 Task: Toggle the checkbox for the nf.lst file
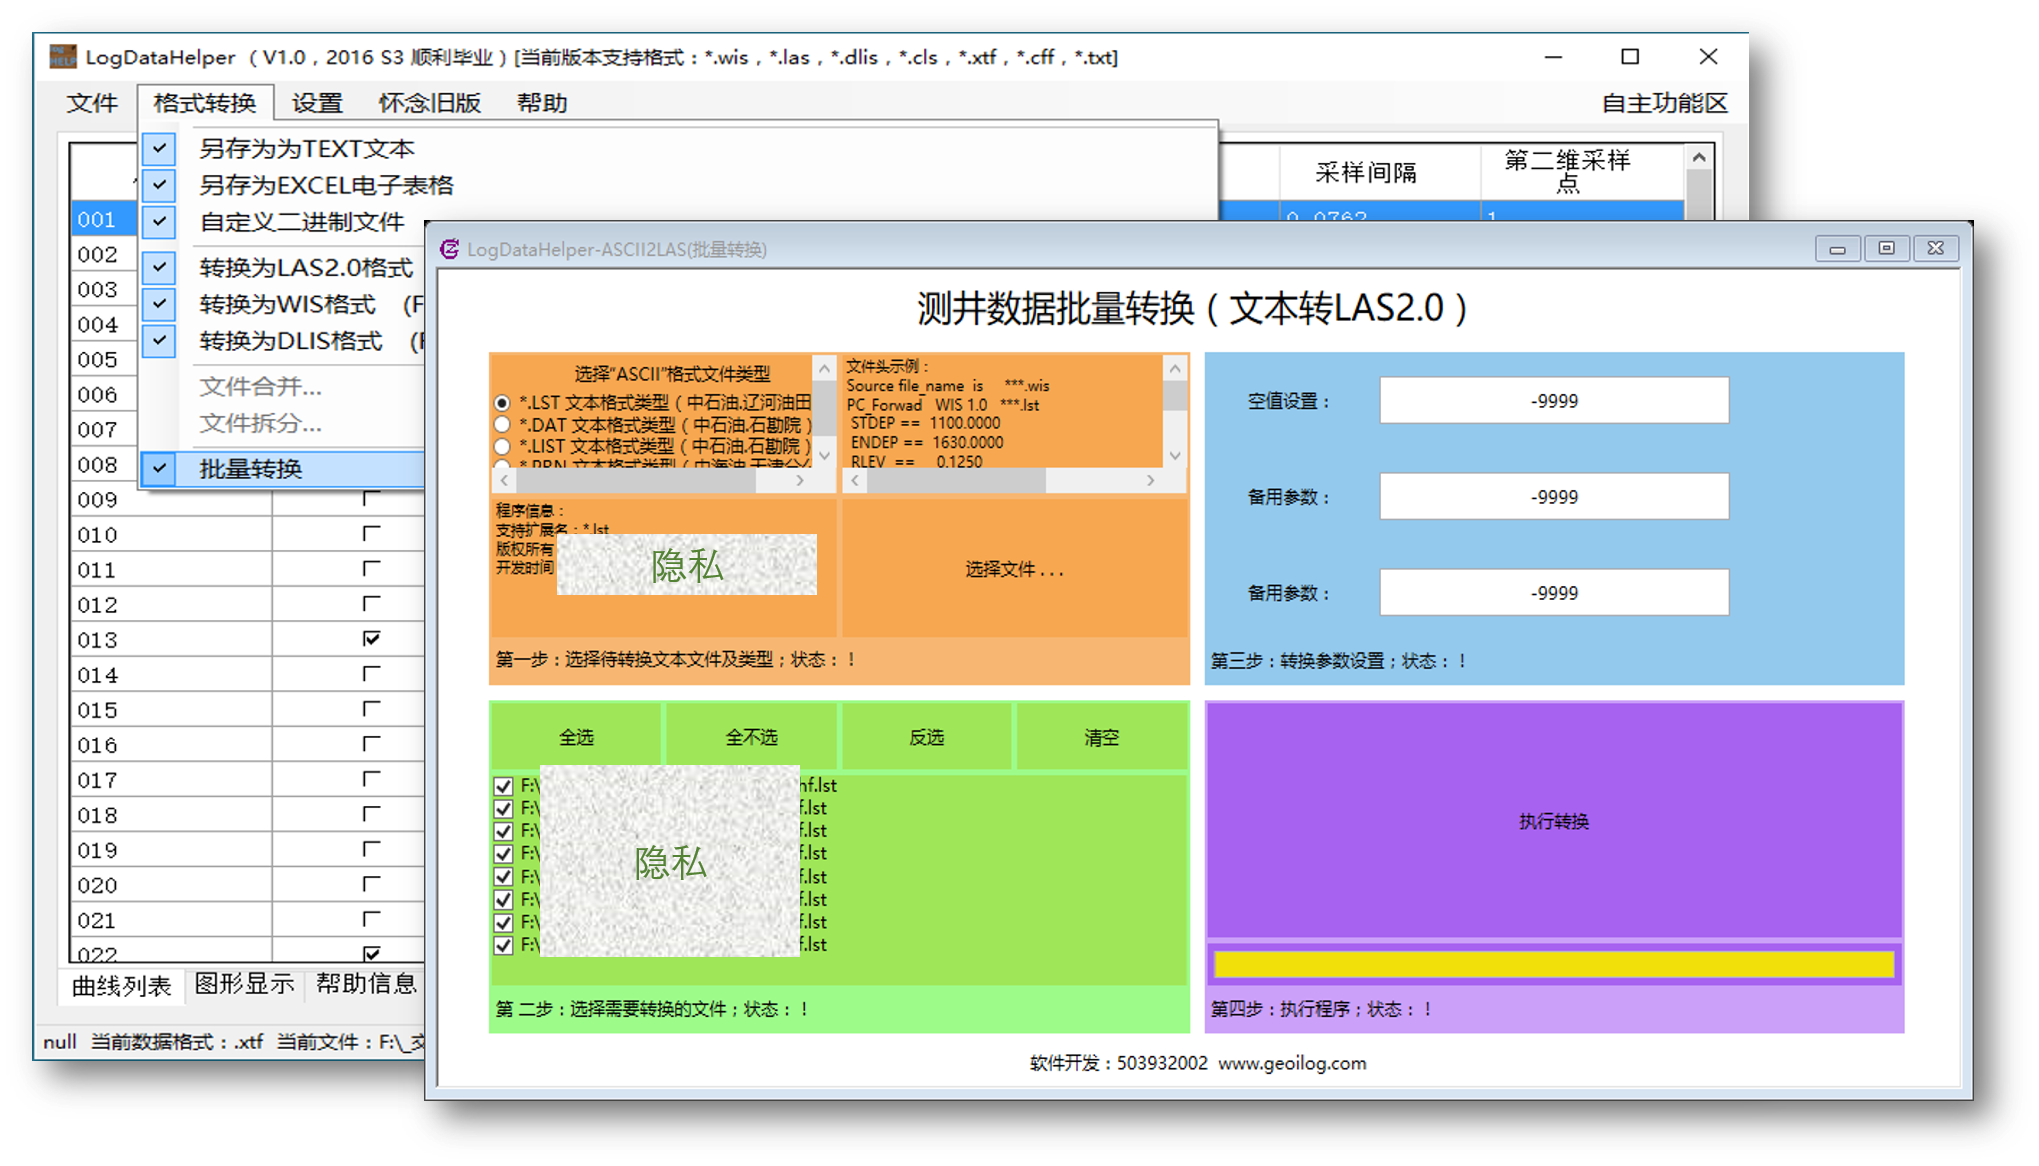(x=504, y=786)
